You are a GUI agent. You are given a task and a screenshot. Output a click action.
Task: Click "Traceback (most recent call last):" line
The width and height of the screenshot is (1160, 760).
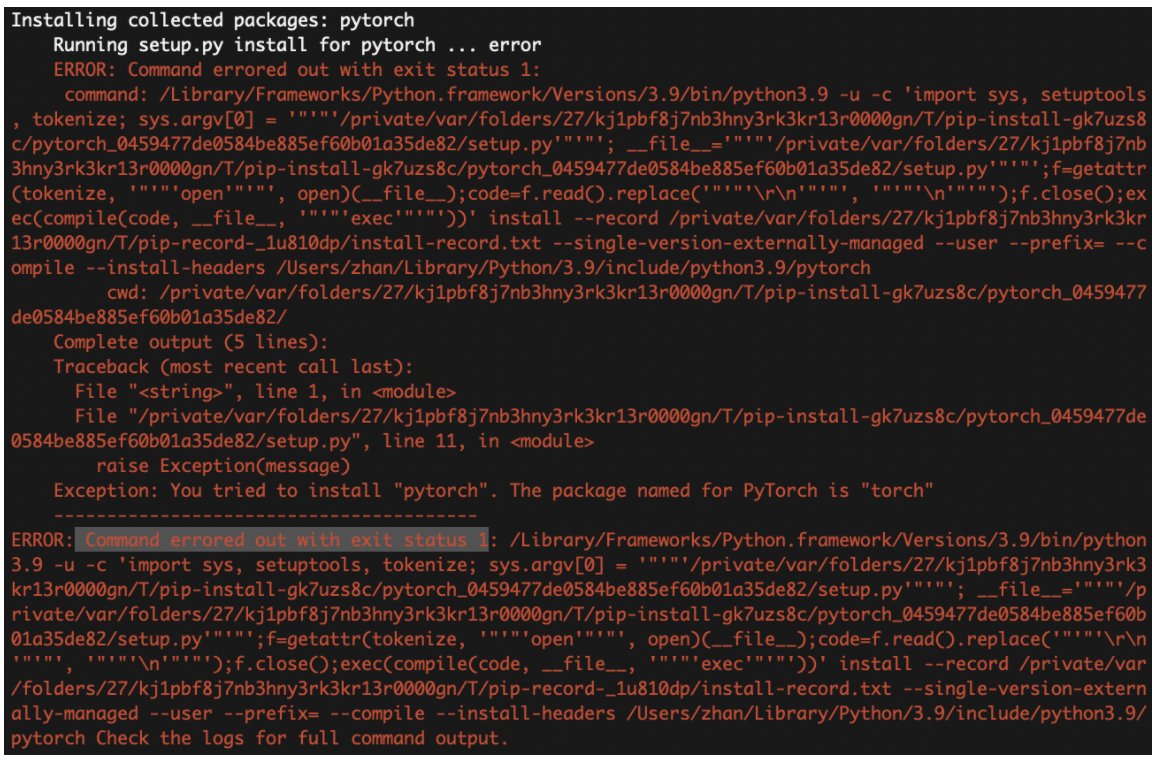pos(233,367)
